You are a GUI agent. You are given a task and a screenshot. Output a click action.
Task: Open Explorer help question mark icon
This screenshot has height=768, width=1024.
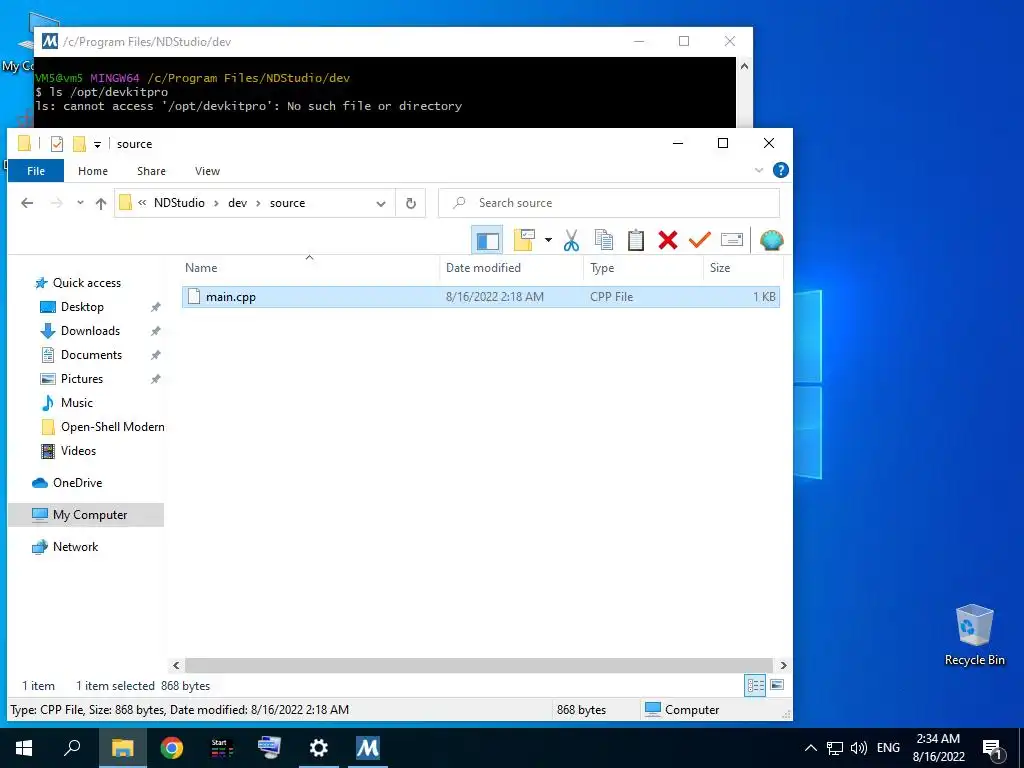click(780, 170)
